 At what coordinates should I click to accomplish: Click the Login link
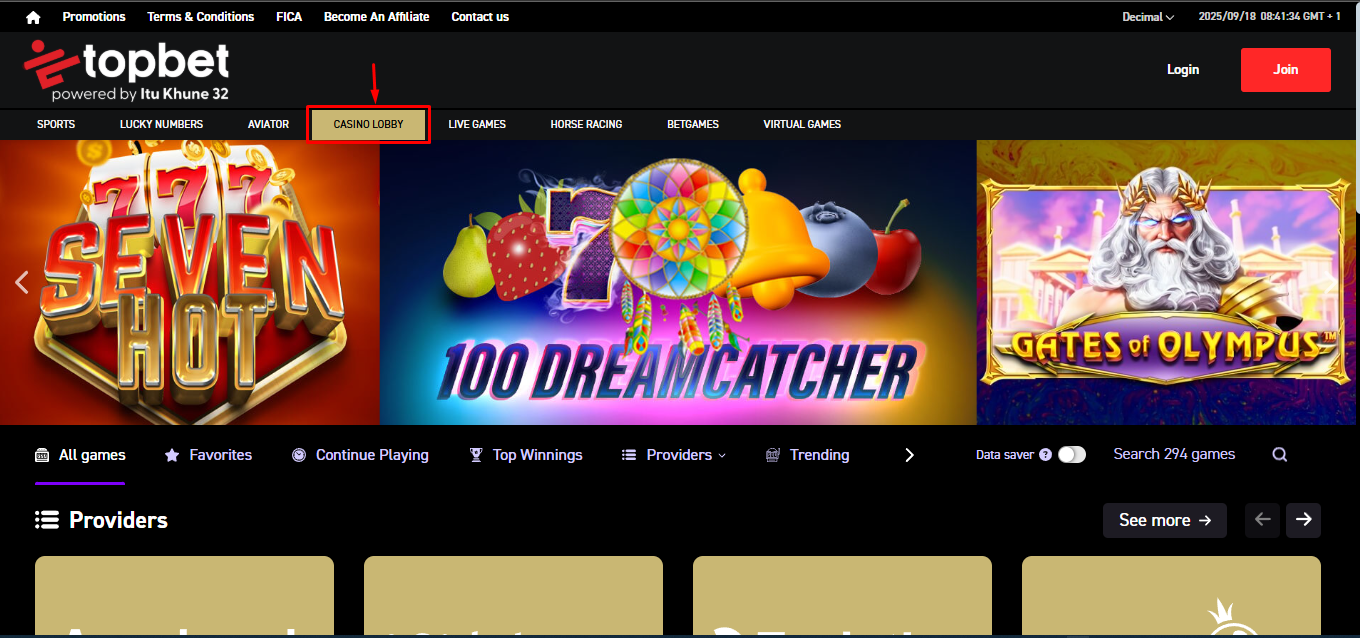pos(1182,69)
